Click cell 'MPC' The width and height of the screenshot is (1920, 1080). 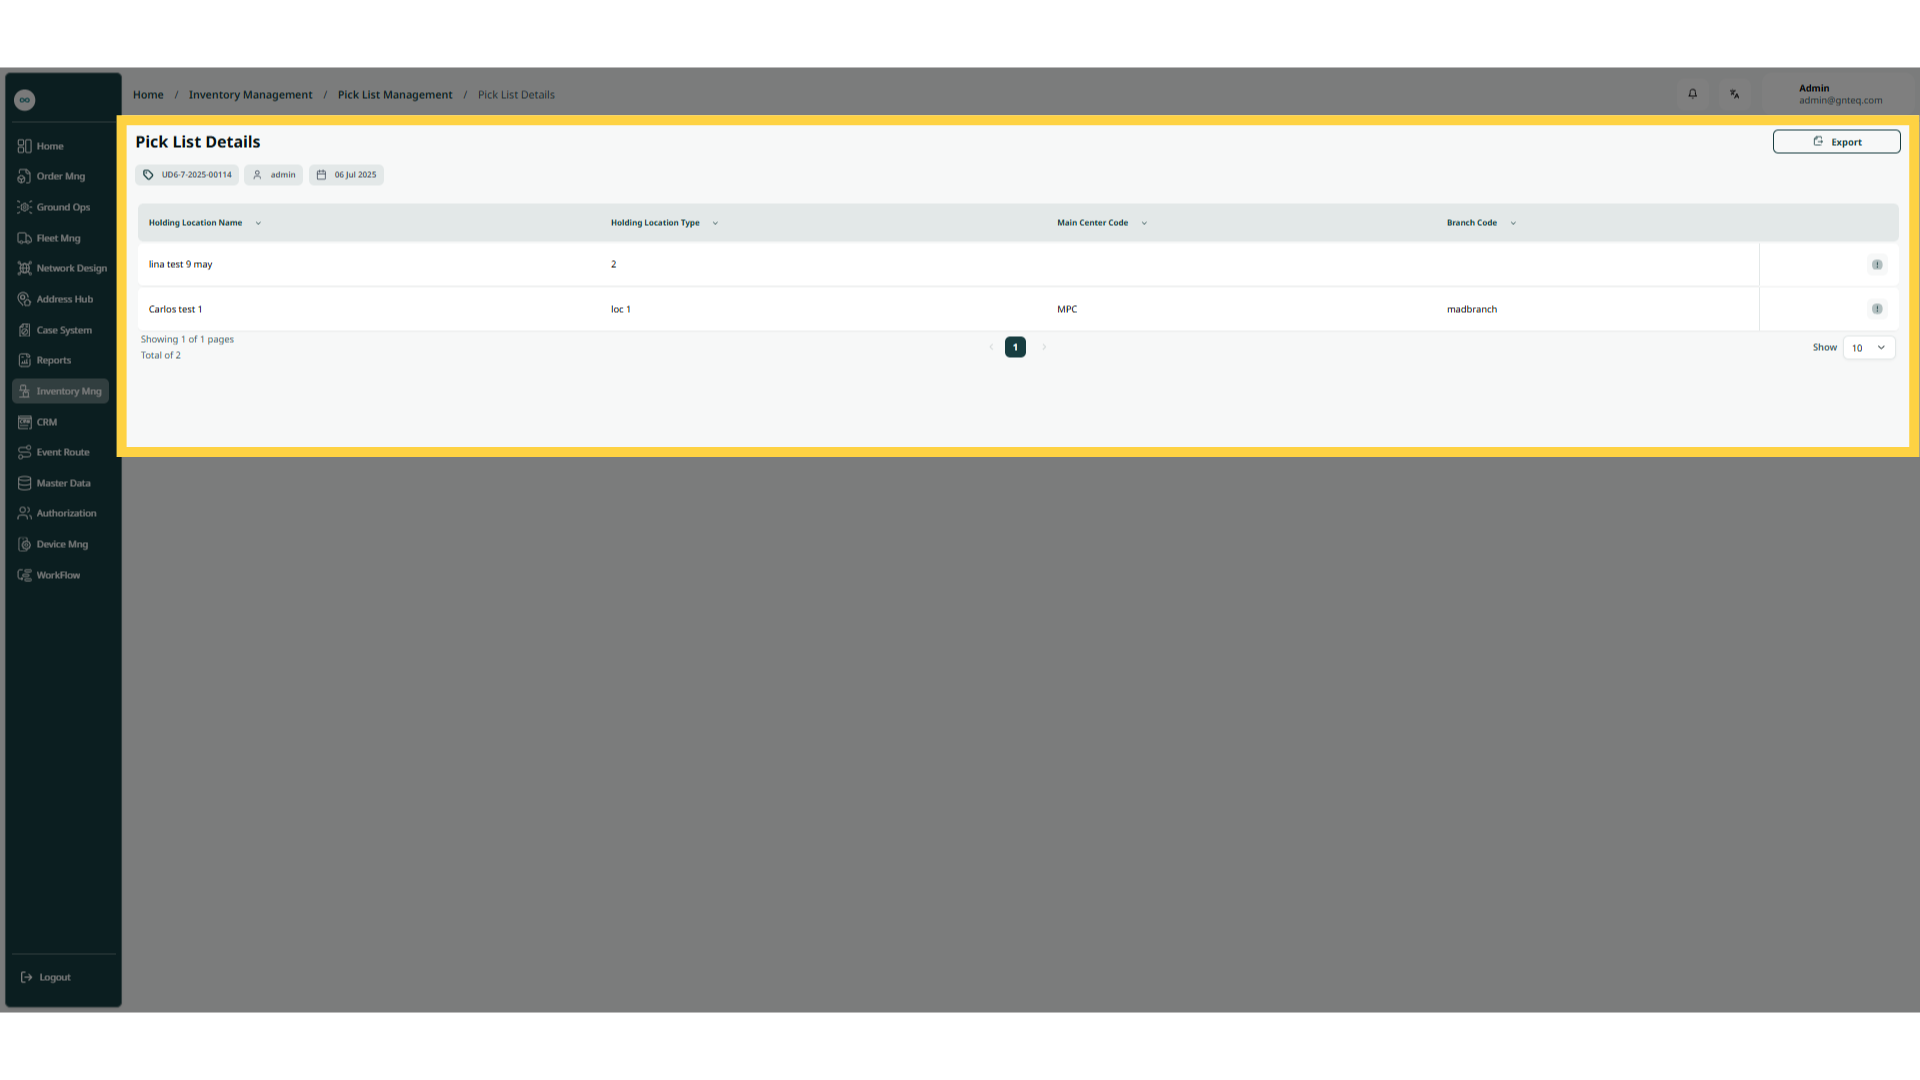pos(1067,309)
